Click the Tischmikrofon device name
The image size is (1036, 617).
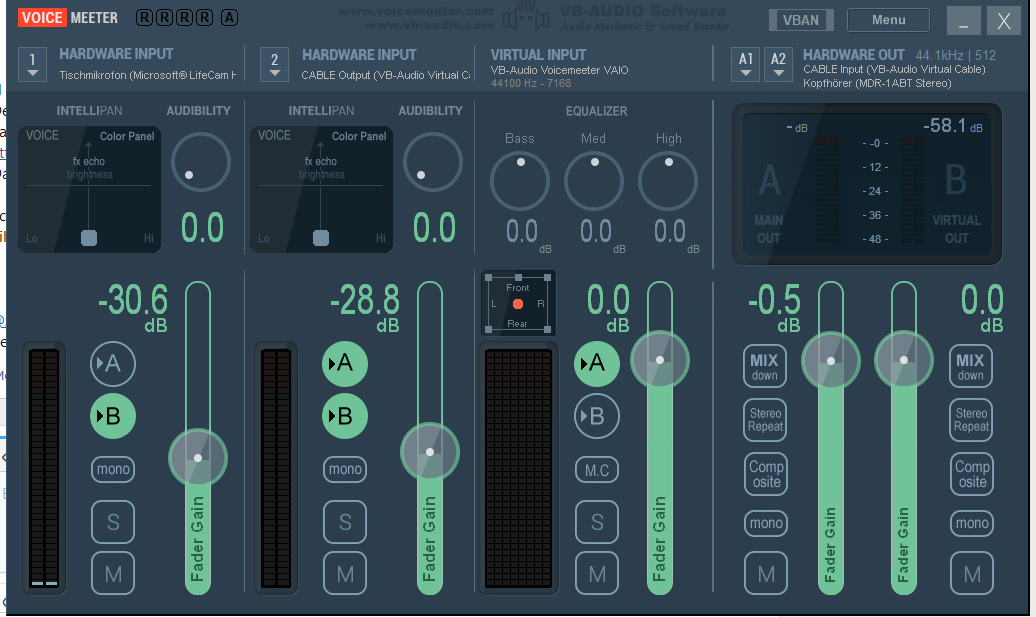pos(147,75)
